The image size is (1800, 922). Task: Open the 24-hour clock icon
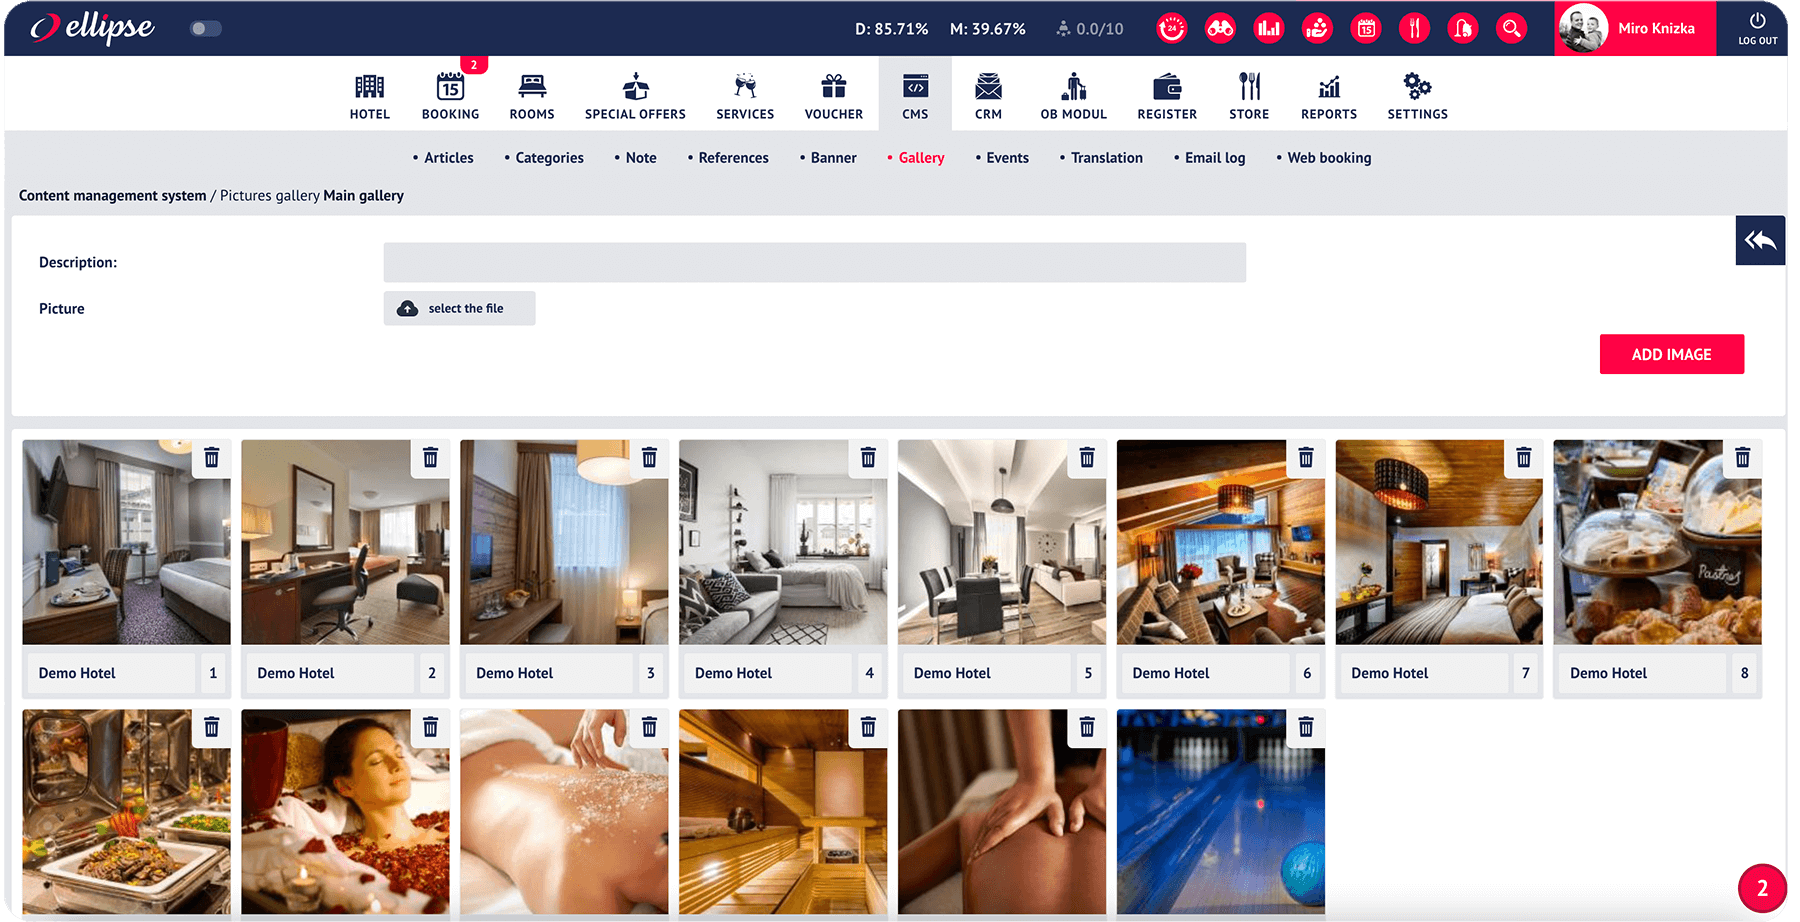(1172, 28)
